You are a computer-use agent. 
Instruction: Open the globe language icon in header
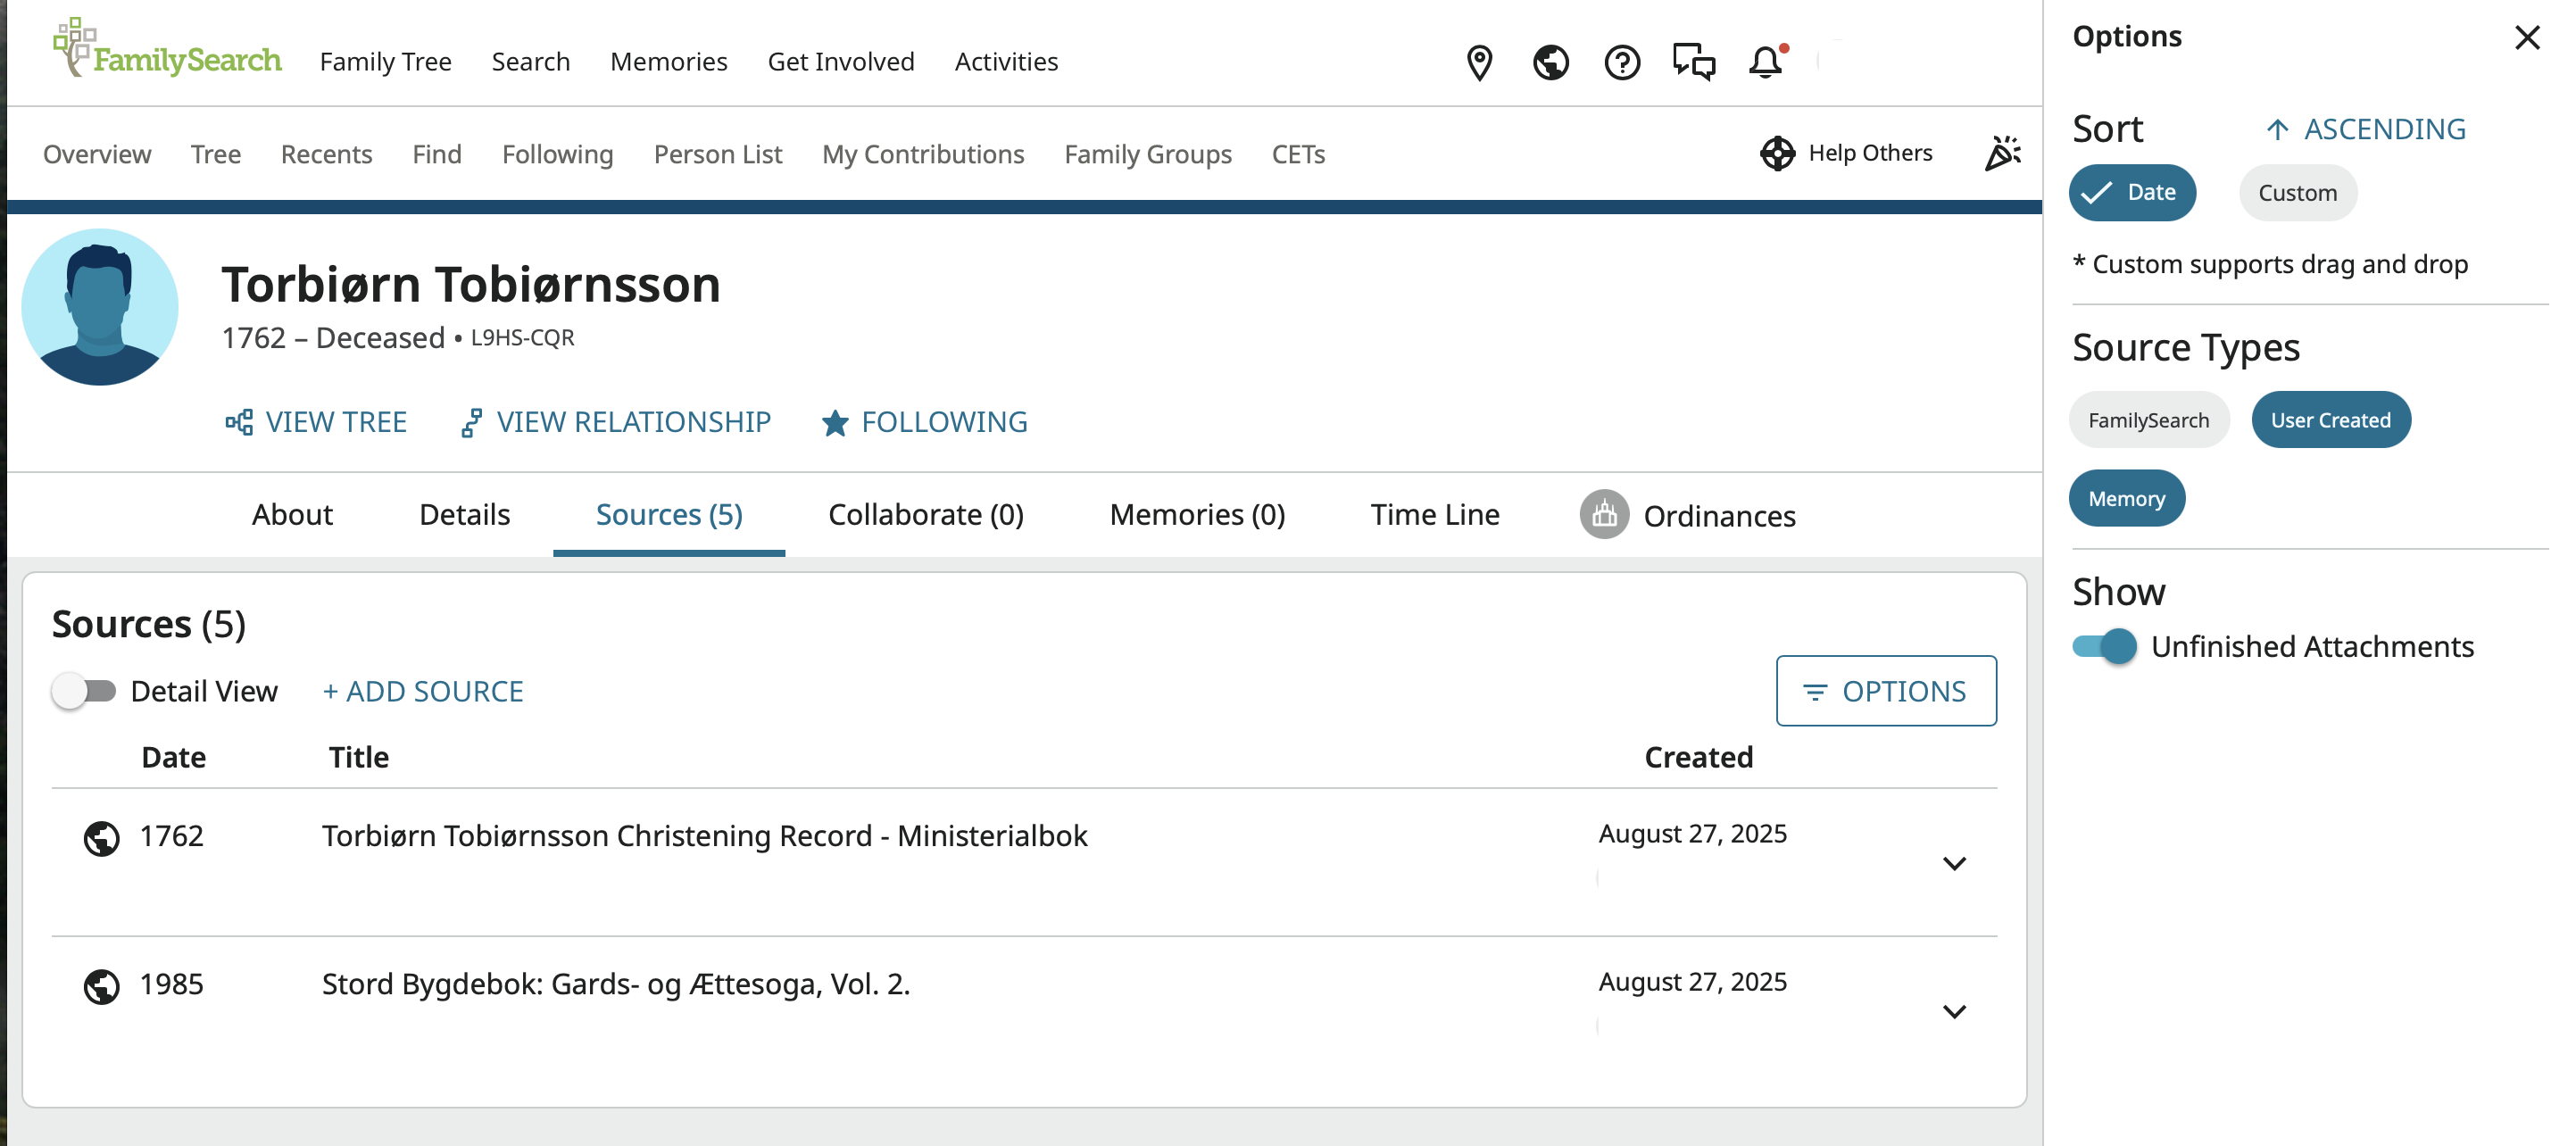(x=1550, y=62)
